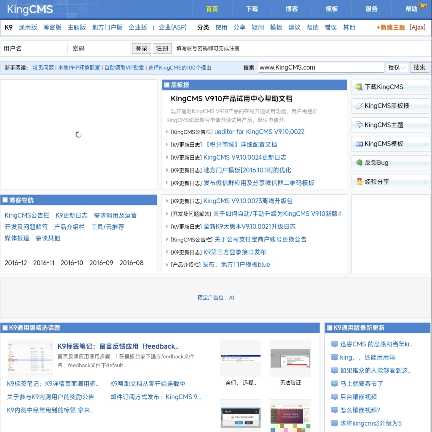
Task: Open the KingCMS V9.10.0024 update log link
Action: coord(245,157)
